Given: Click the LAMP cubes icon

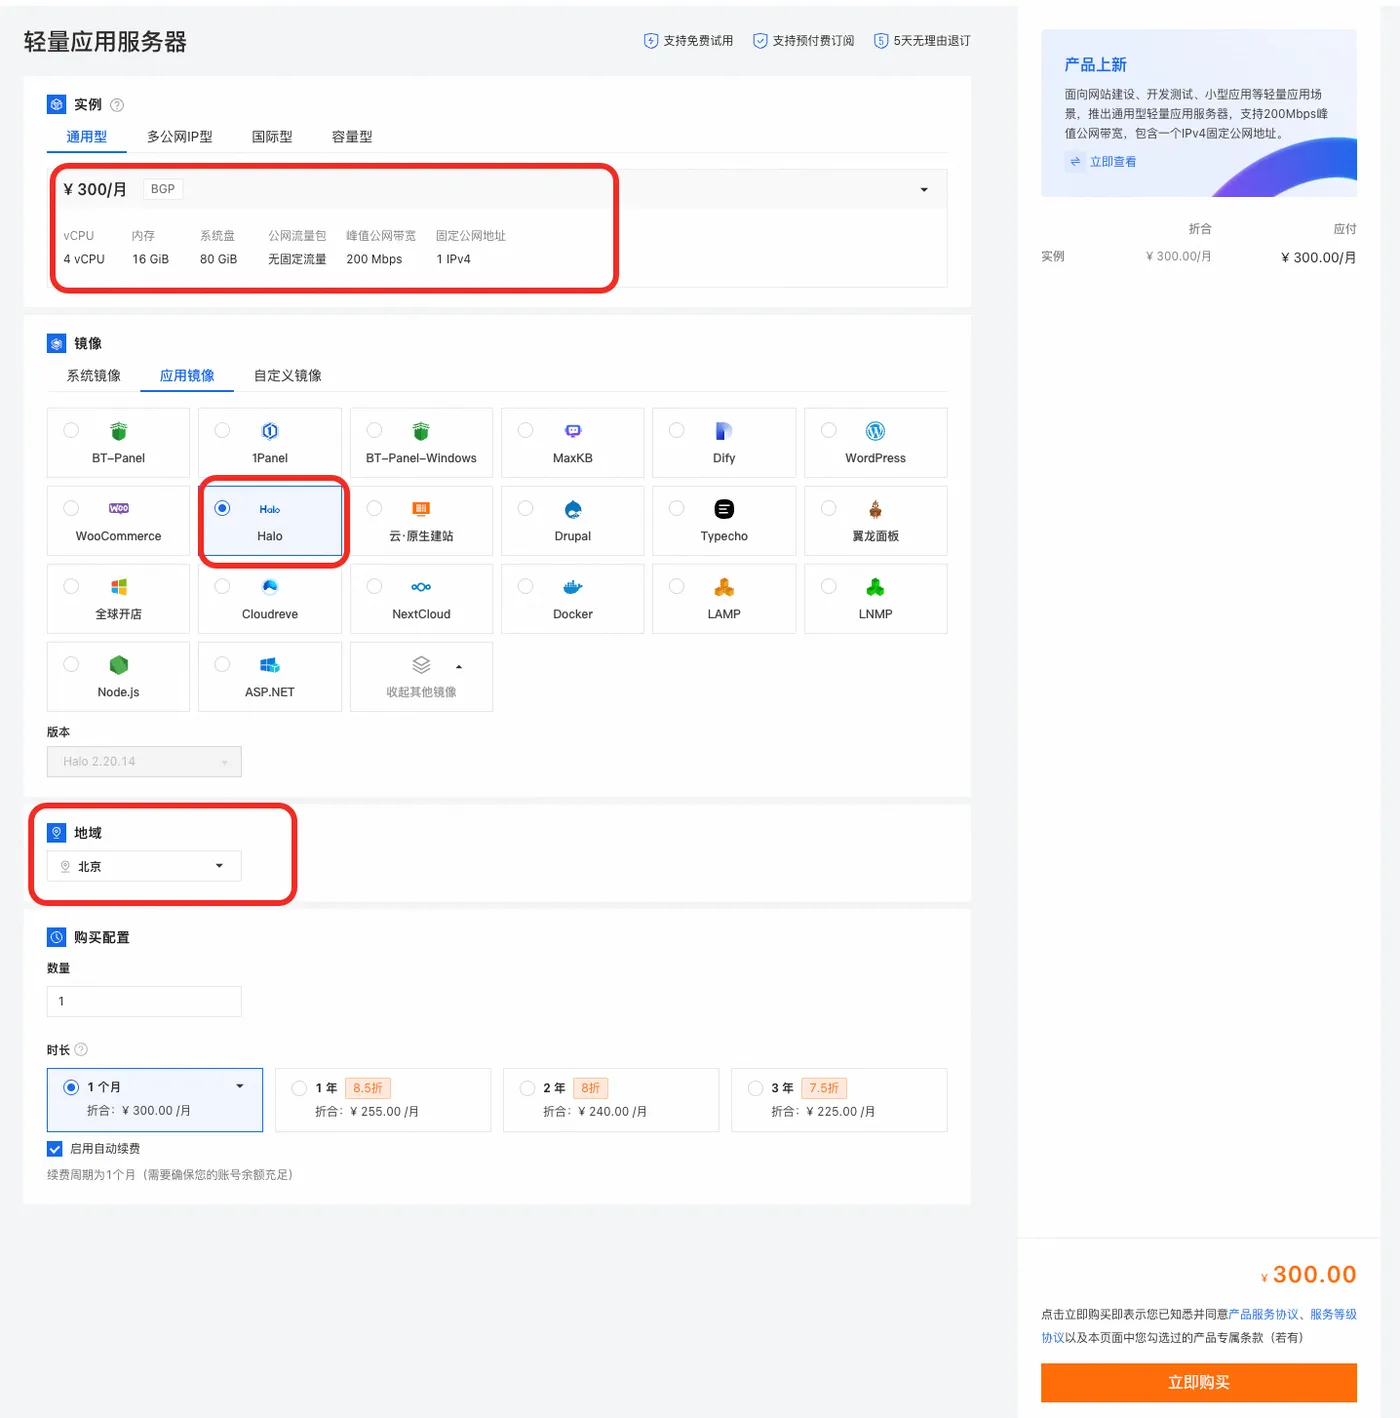Looking at the screenshot, I should pyautogui.click(x=724, y=587).
